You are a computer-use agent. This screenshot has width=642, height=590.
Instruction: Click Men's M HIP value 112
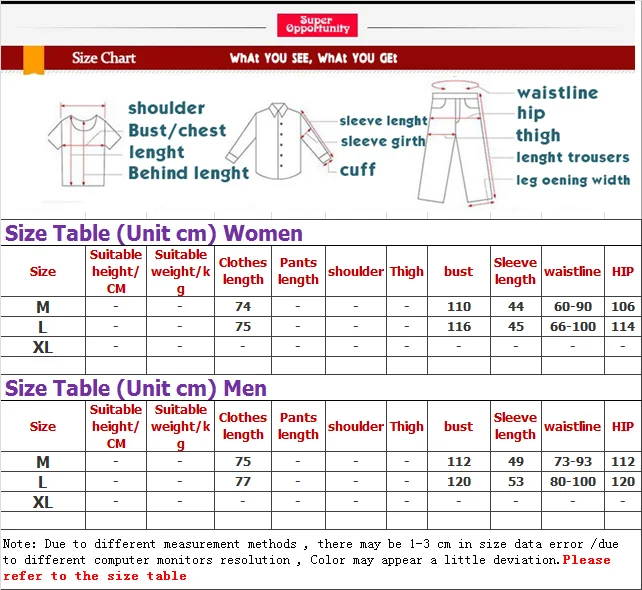click(623, 462)
